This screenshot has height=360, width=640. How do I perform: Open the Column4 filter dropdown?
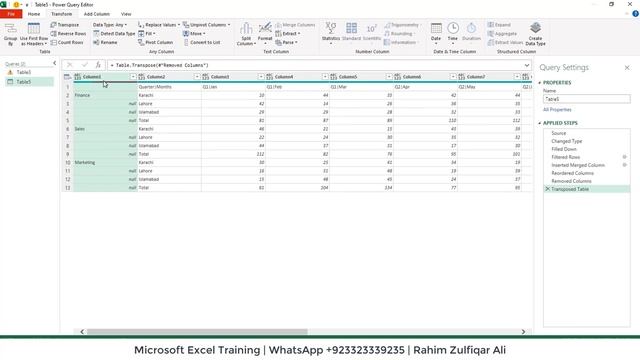325,77
